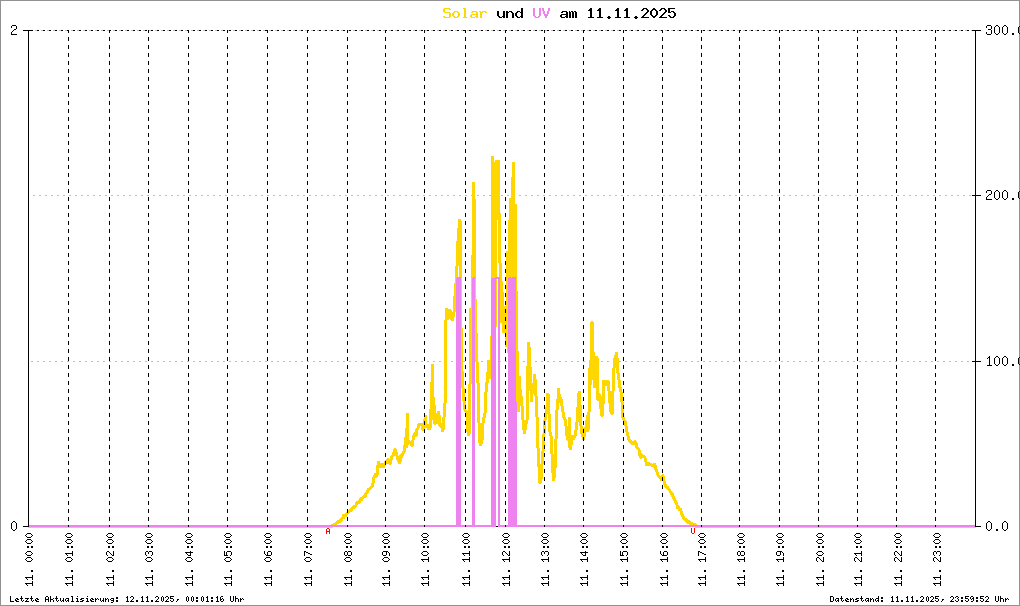Click the '2' value on left UV axis
Screen dimensions: 1020x606
click(x=14, y=31)
